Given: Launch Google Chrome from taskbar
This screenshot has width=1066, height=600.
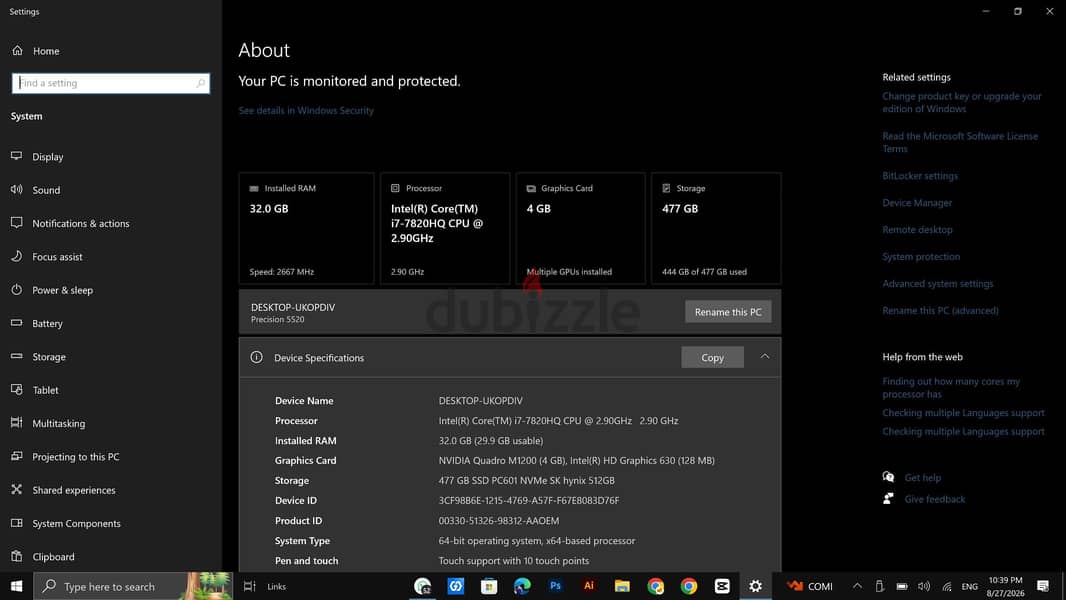Looking at the screenshot, I should click(689, 586).
